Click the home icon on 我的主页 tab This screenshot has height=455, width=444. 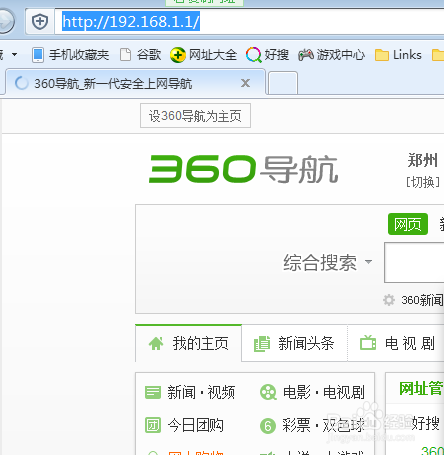pos(156,343)
